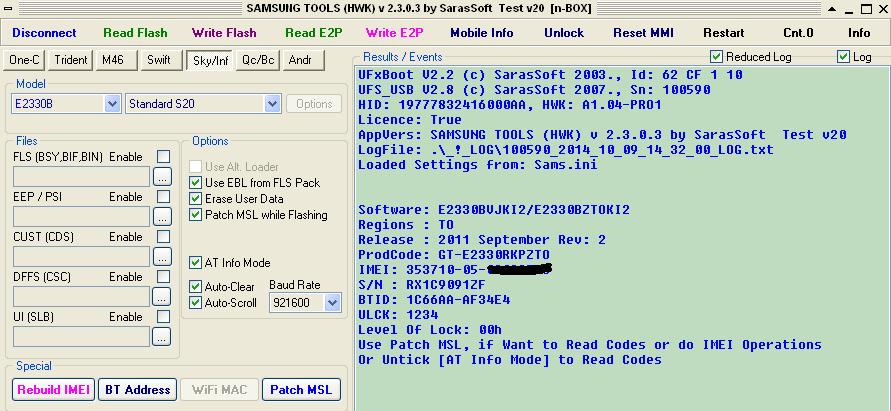Image resolution: width=891 pixels, height=411 pixels.
Task: Click the Loaded Settings from: Sams.ini line
Action: click(477, 165)
